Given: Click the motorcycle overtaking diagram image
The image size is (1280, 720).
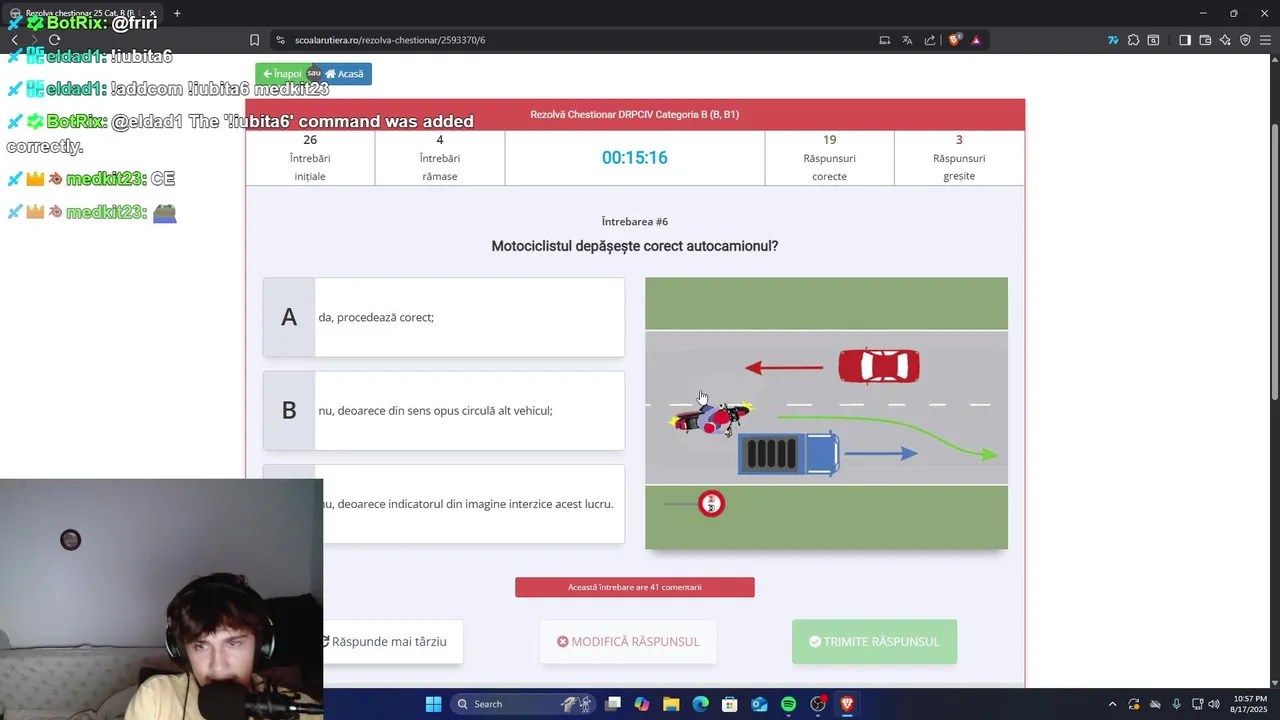Looking at the screenshot, I should [x=826, y=413].
